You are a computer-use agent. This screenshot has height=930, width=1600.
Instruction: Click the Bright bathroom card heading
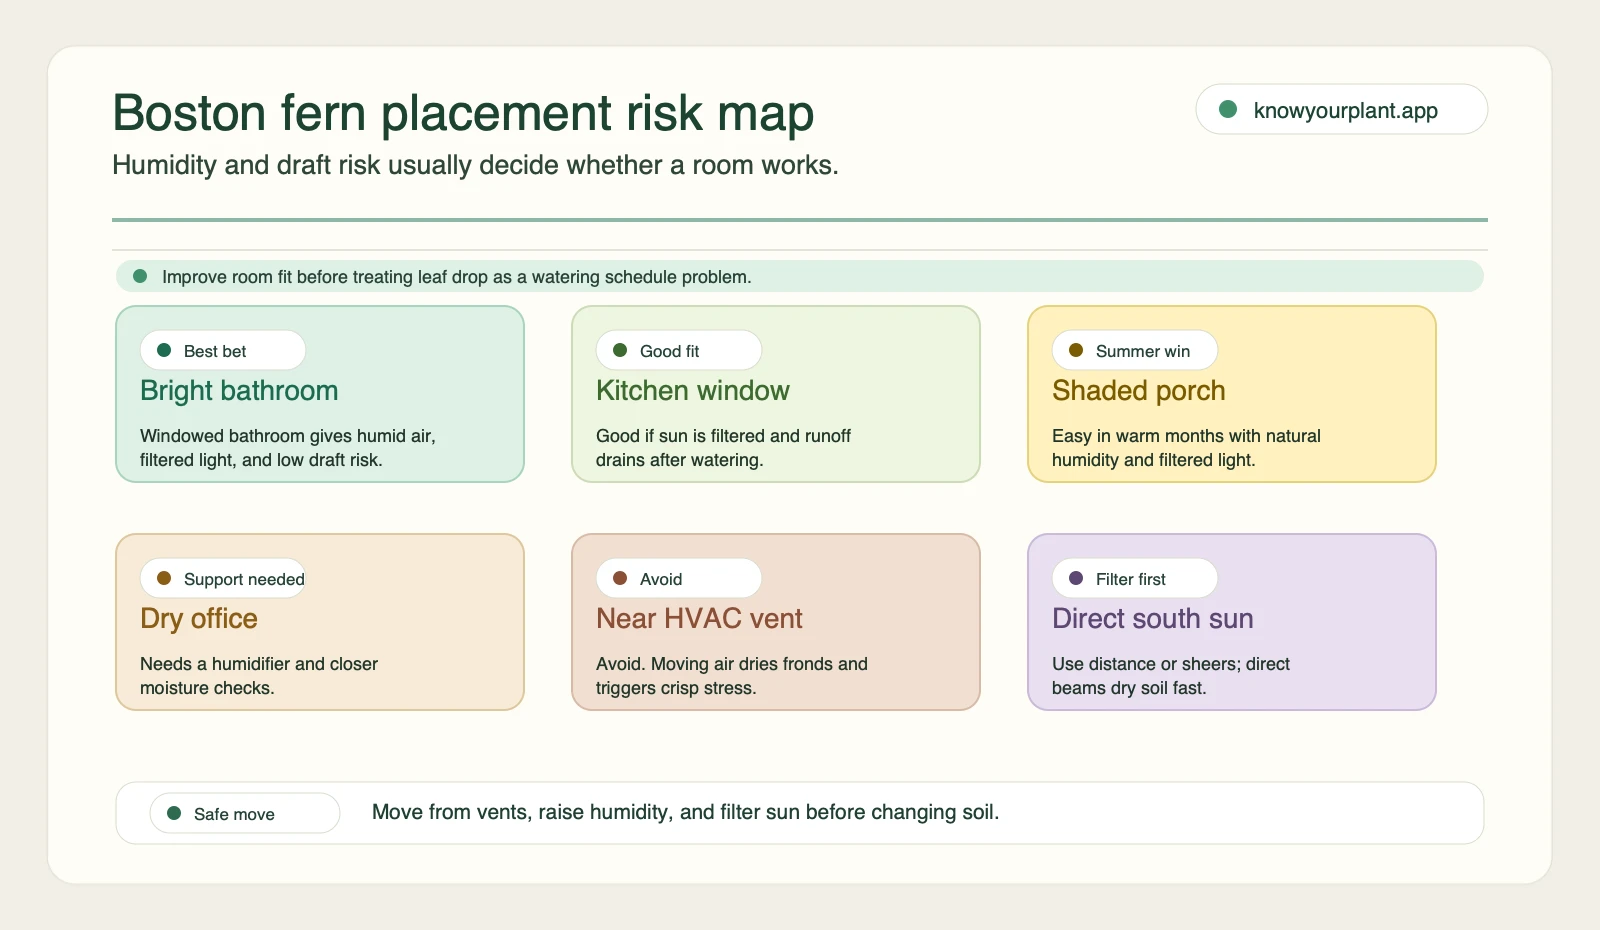pyautogui.click(x=239, y=391)
